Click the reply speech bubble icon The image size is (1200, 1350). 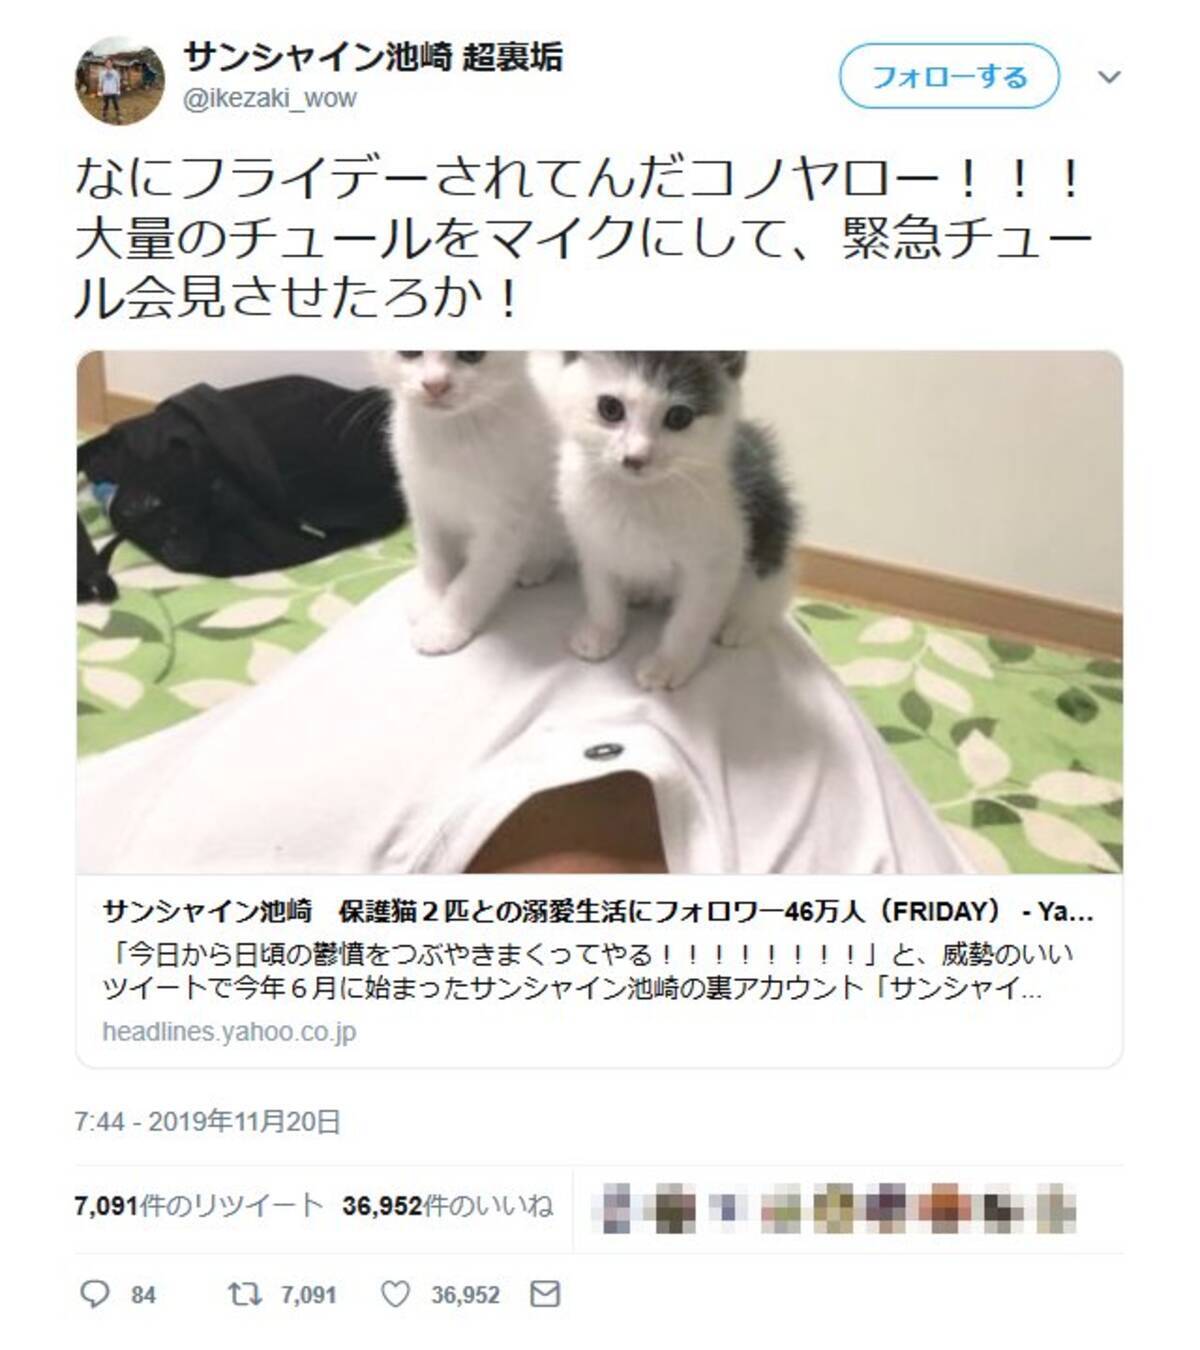point(94,1295)
